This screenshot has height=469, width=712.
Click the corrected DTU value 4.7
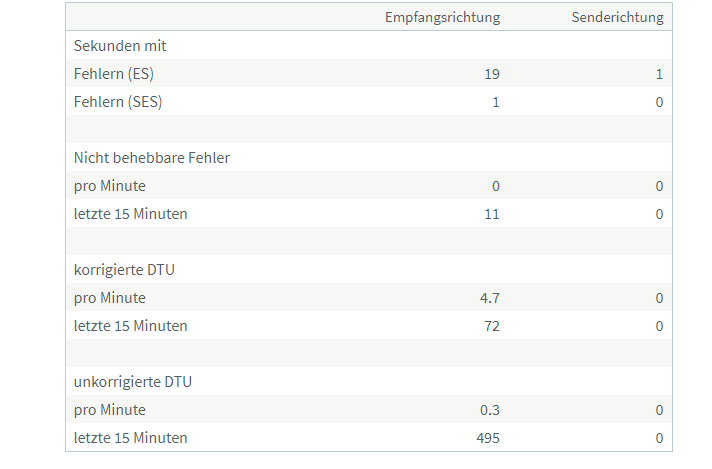pos(490,298)
